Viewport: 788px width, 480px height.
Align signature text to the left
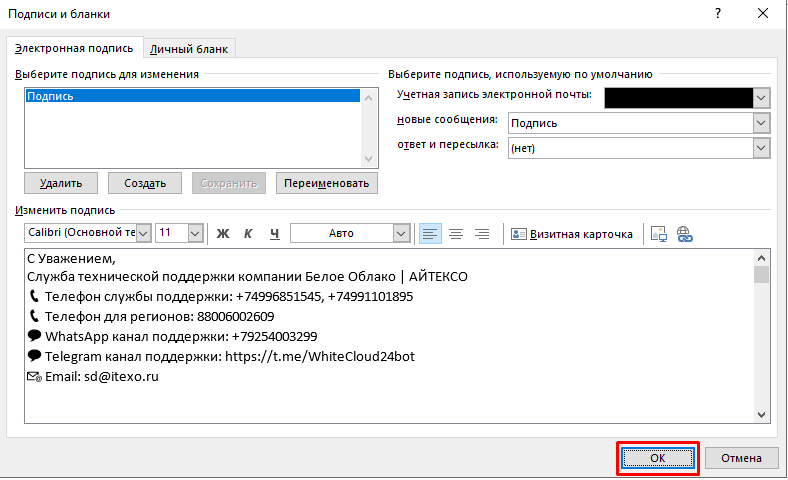[430, 233]
